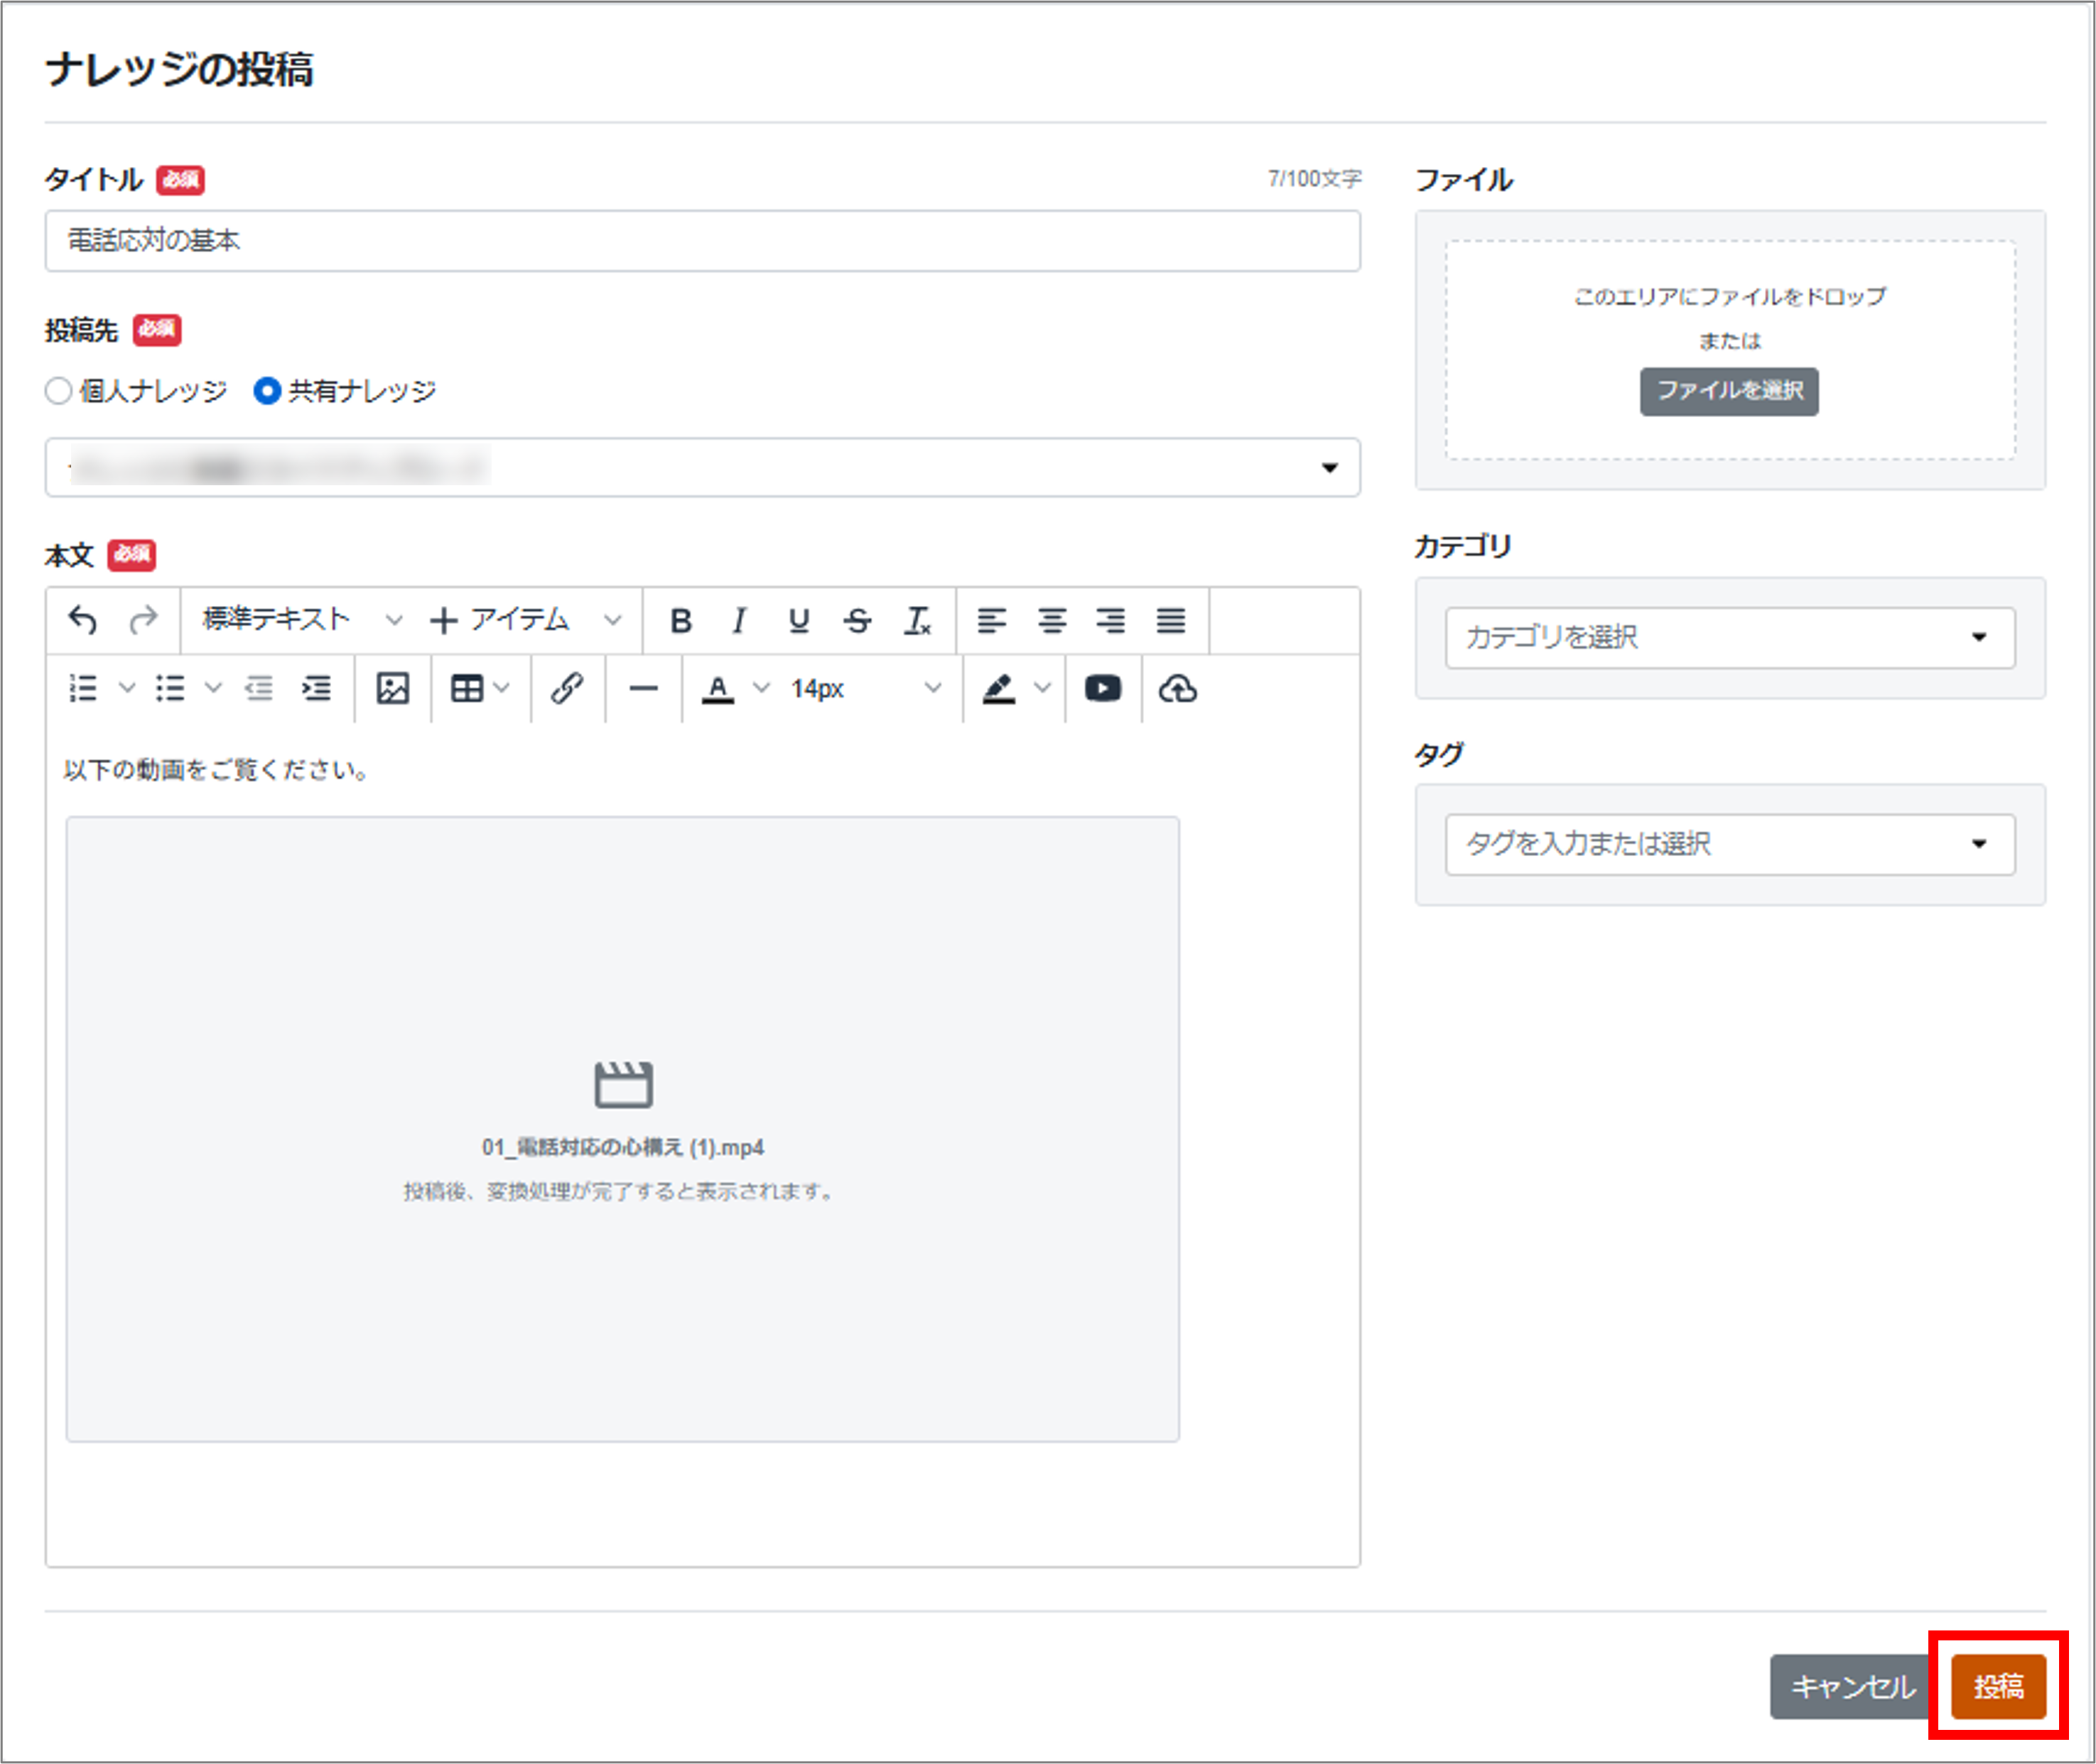The height and width of the screenshot is (1764, 2096).
Task: Center align the text
Action: (x=1051, y=621)
